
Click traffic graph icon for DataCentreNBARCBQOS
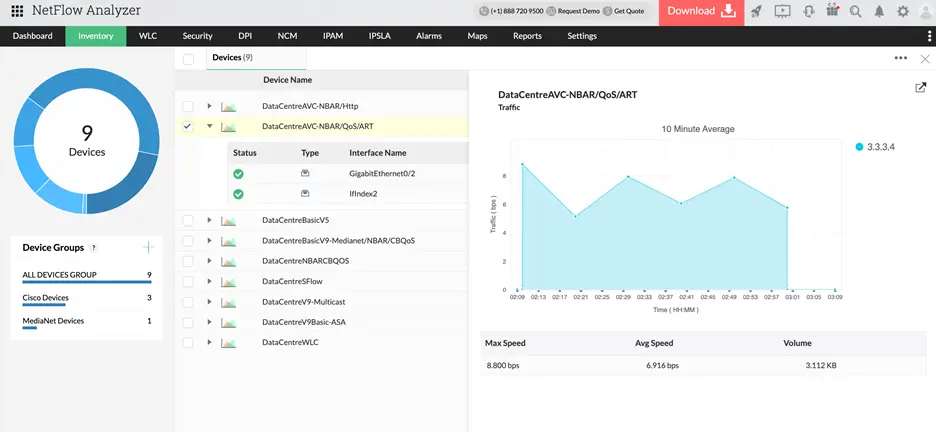(228, 261)
